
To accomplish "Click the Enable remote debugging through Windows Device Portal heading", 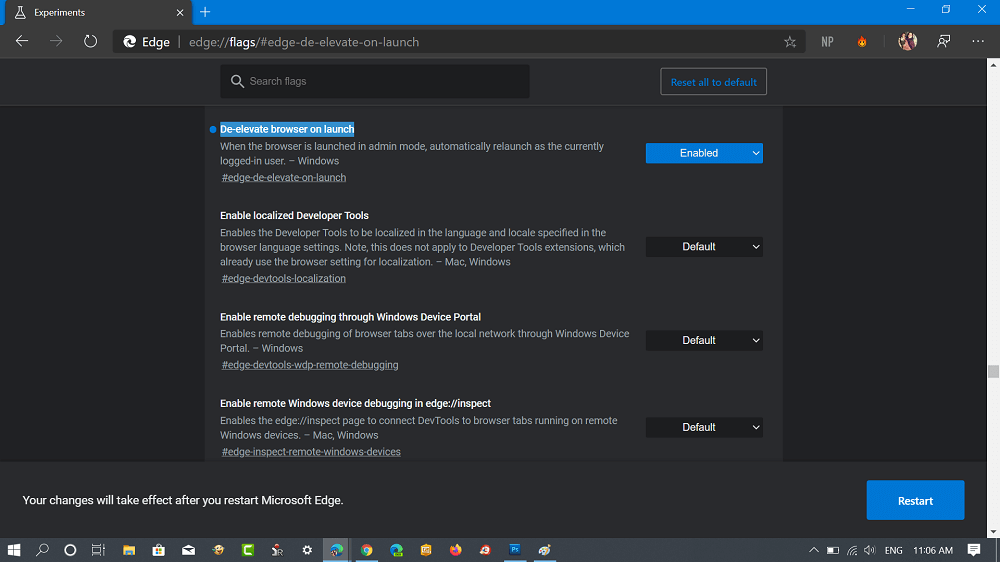I will pos(350,317).
